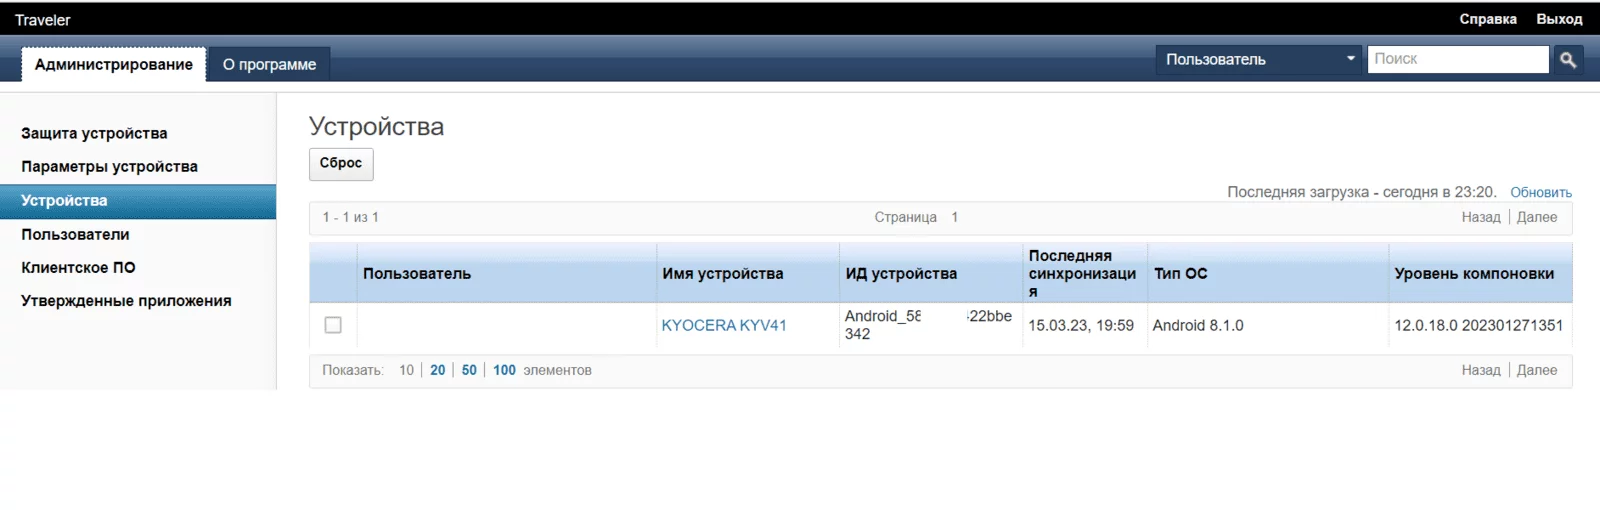Image resolution: width=1600 pixels, height=510 pixels.
Task: Select Защита устройства in sidebar
Action: (x=94, y=133)
